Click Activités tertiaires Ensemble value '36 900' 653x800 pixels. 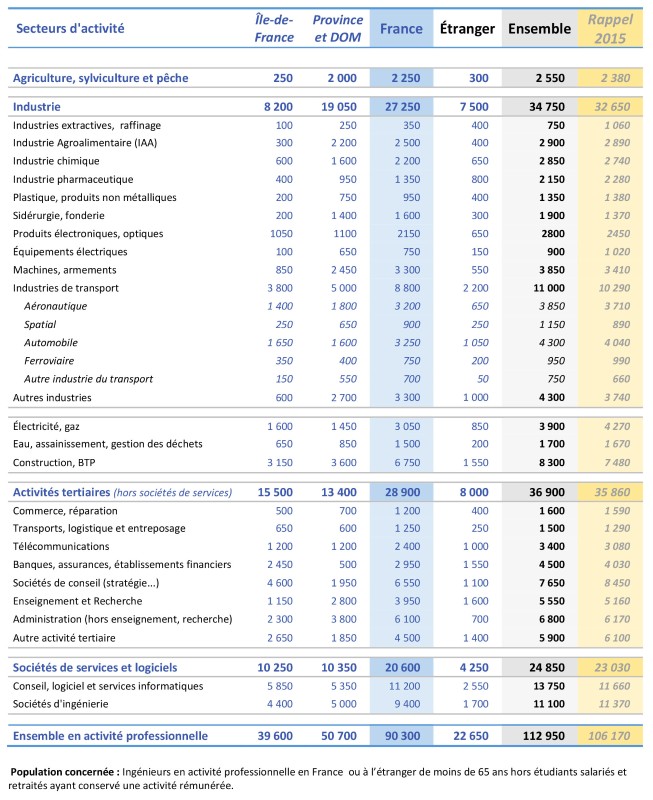click(547, 492)
